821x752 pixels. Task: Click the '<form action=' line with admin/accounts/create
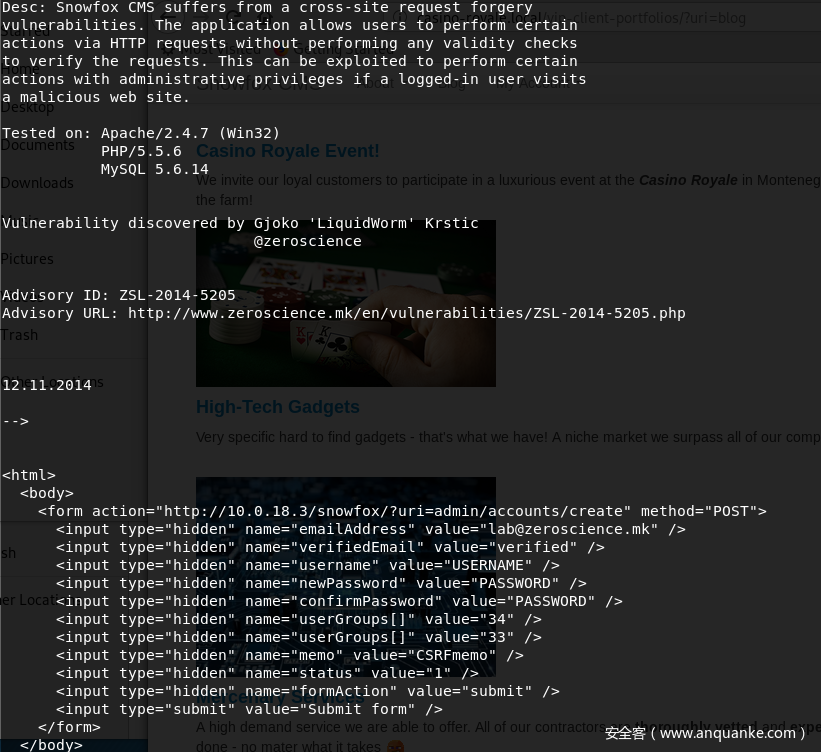point(402,511)
